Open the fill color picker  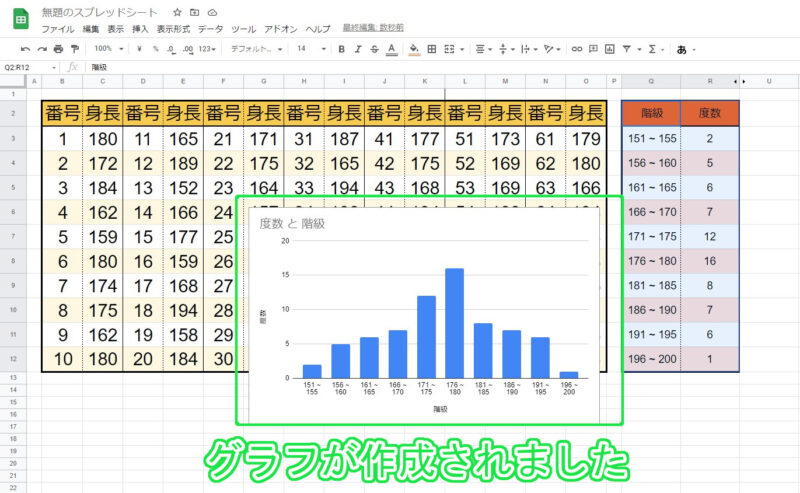point(414,49)
